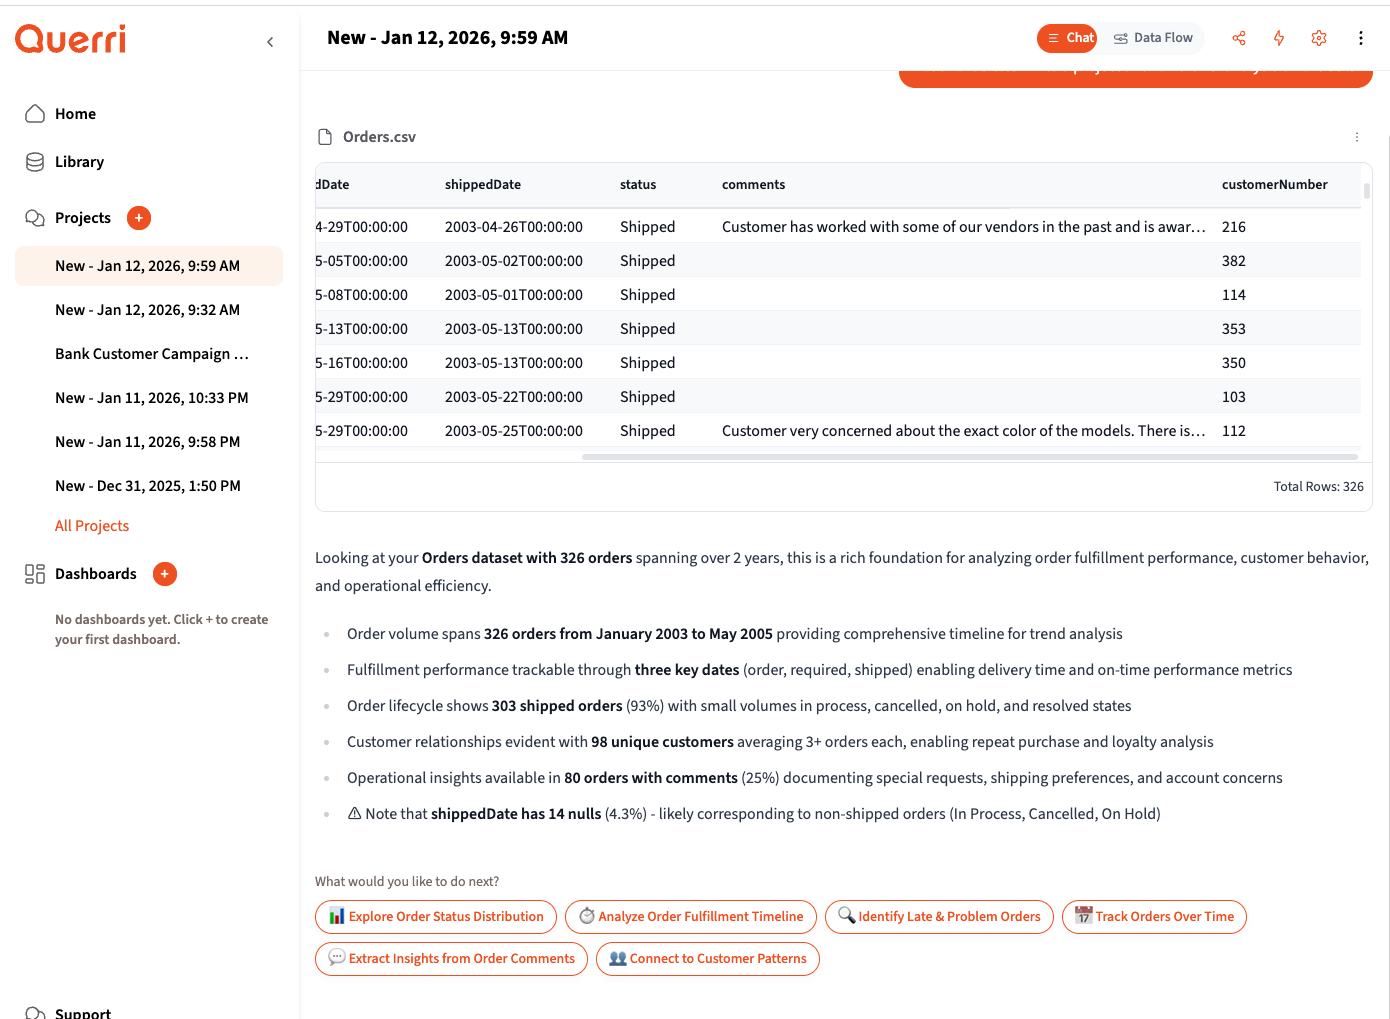This screenshot has height=1019, width=1390.
Task: Click Explore Order Status Distribution
Action: click(436, 916)
